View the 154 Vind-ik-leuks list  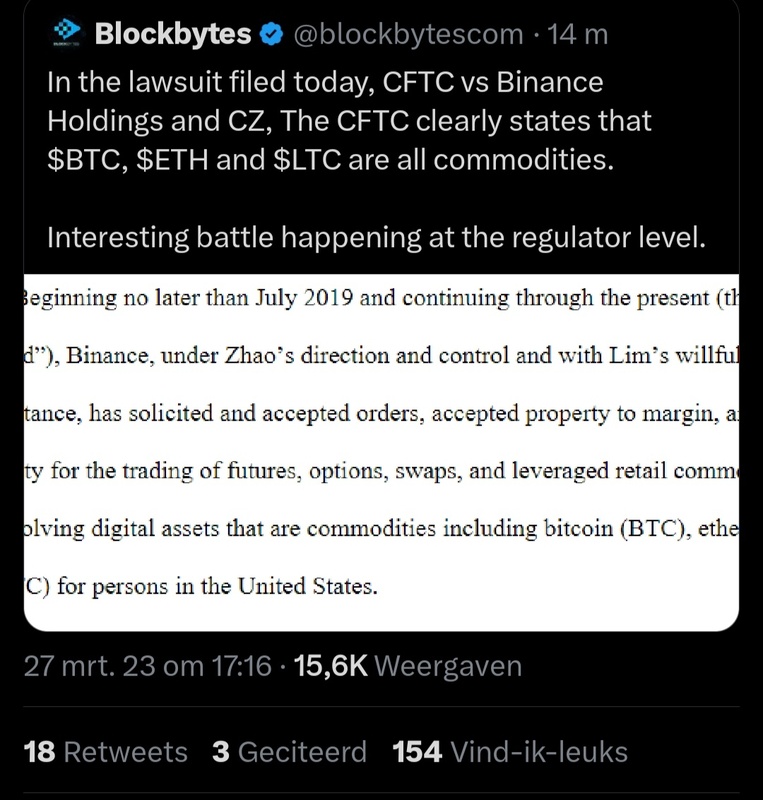[511, 752]
